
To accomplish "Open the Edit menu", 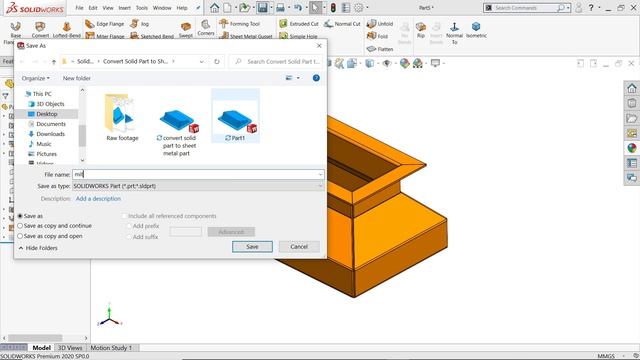I will [93, 8].
